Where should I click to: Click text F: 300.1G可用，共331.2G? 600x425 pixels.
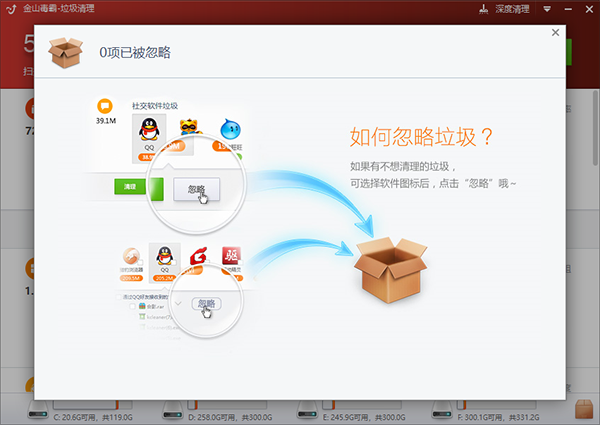(x=498, y=417)
